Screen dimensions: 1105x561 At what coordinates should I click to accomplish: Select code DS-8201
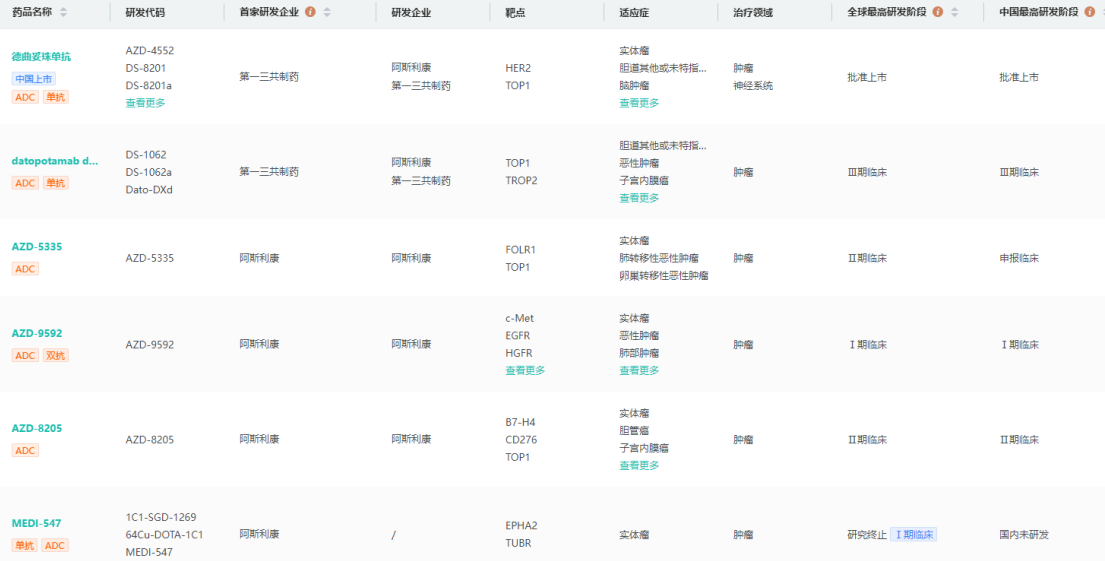pyautogui.click(x=145, y=68)
